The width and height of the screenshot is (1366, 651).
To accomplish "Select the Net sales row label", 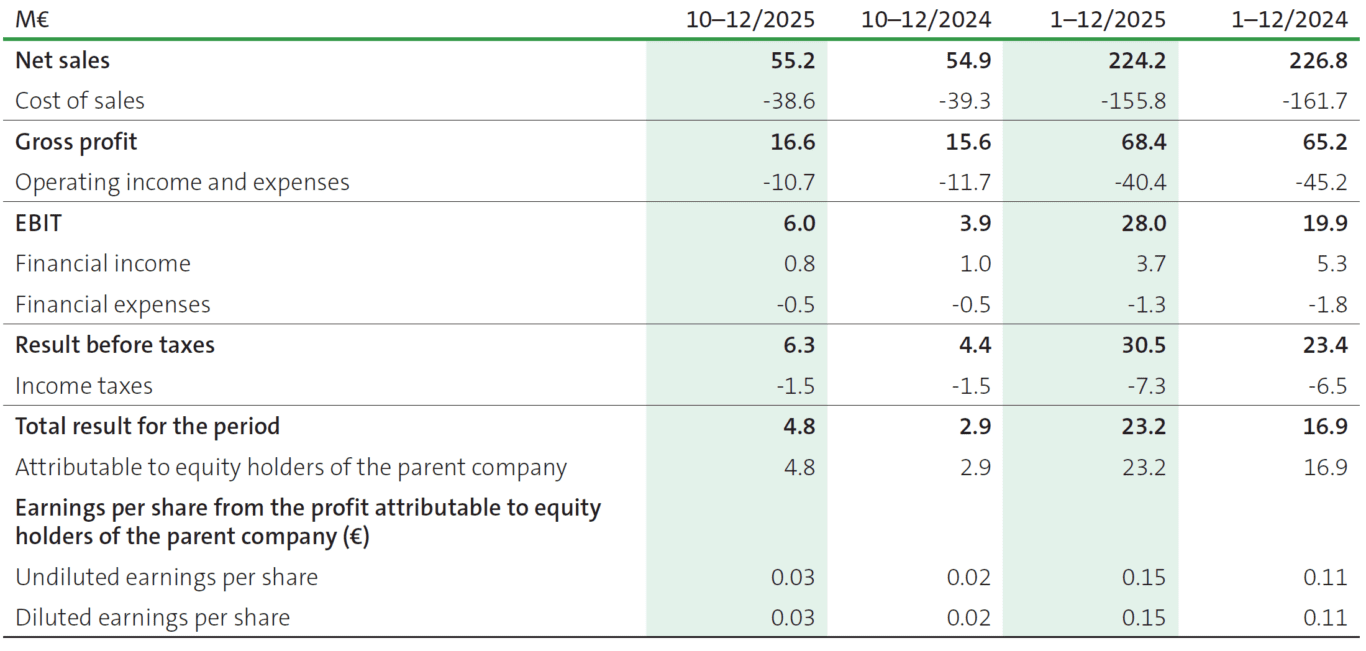I will pos(62,60).
